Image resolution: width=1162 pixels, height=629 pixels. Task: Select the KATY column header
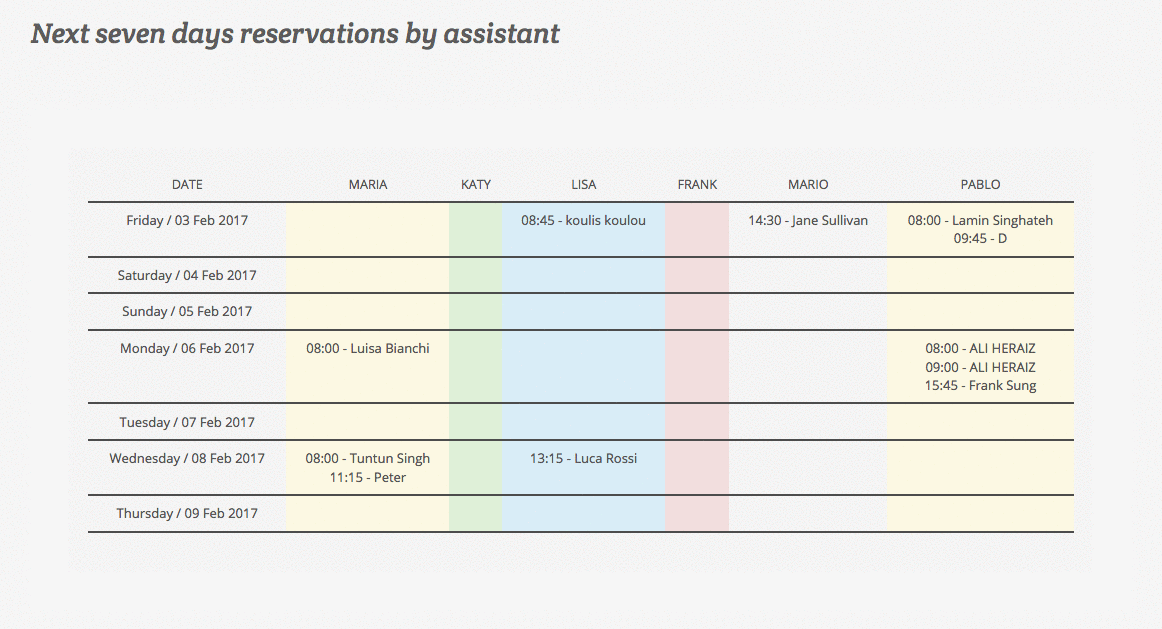click(476, 184)
